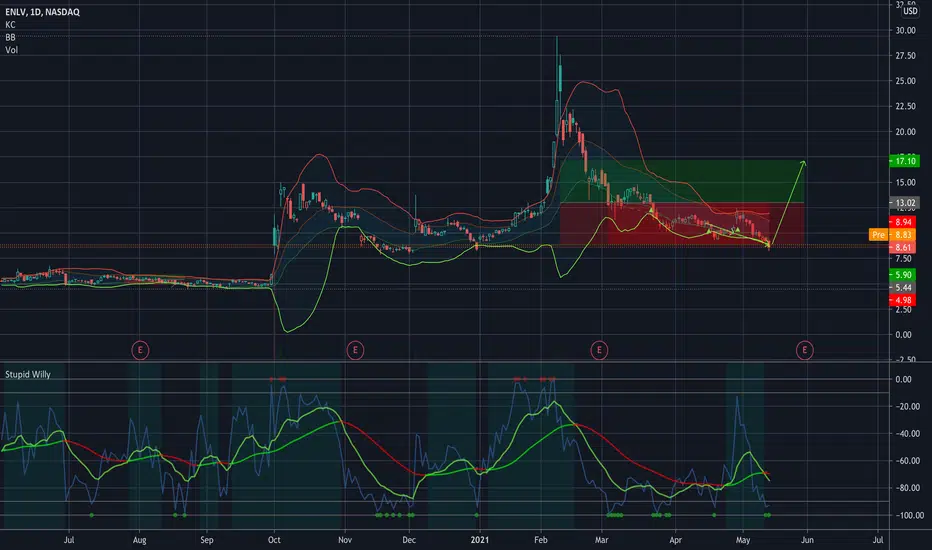Click the -40.00 value on indicator axis

pyautogui.click(x=907, y=434)
